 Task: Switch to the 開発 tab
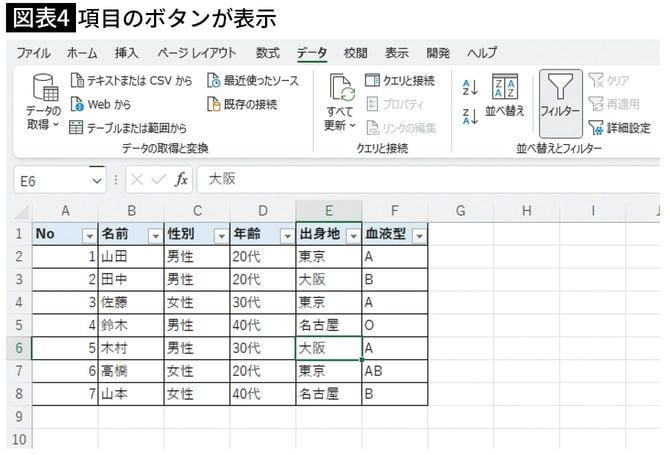438,53
